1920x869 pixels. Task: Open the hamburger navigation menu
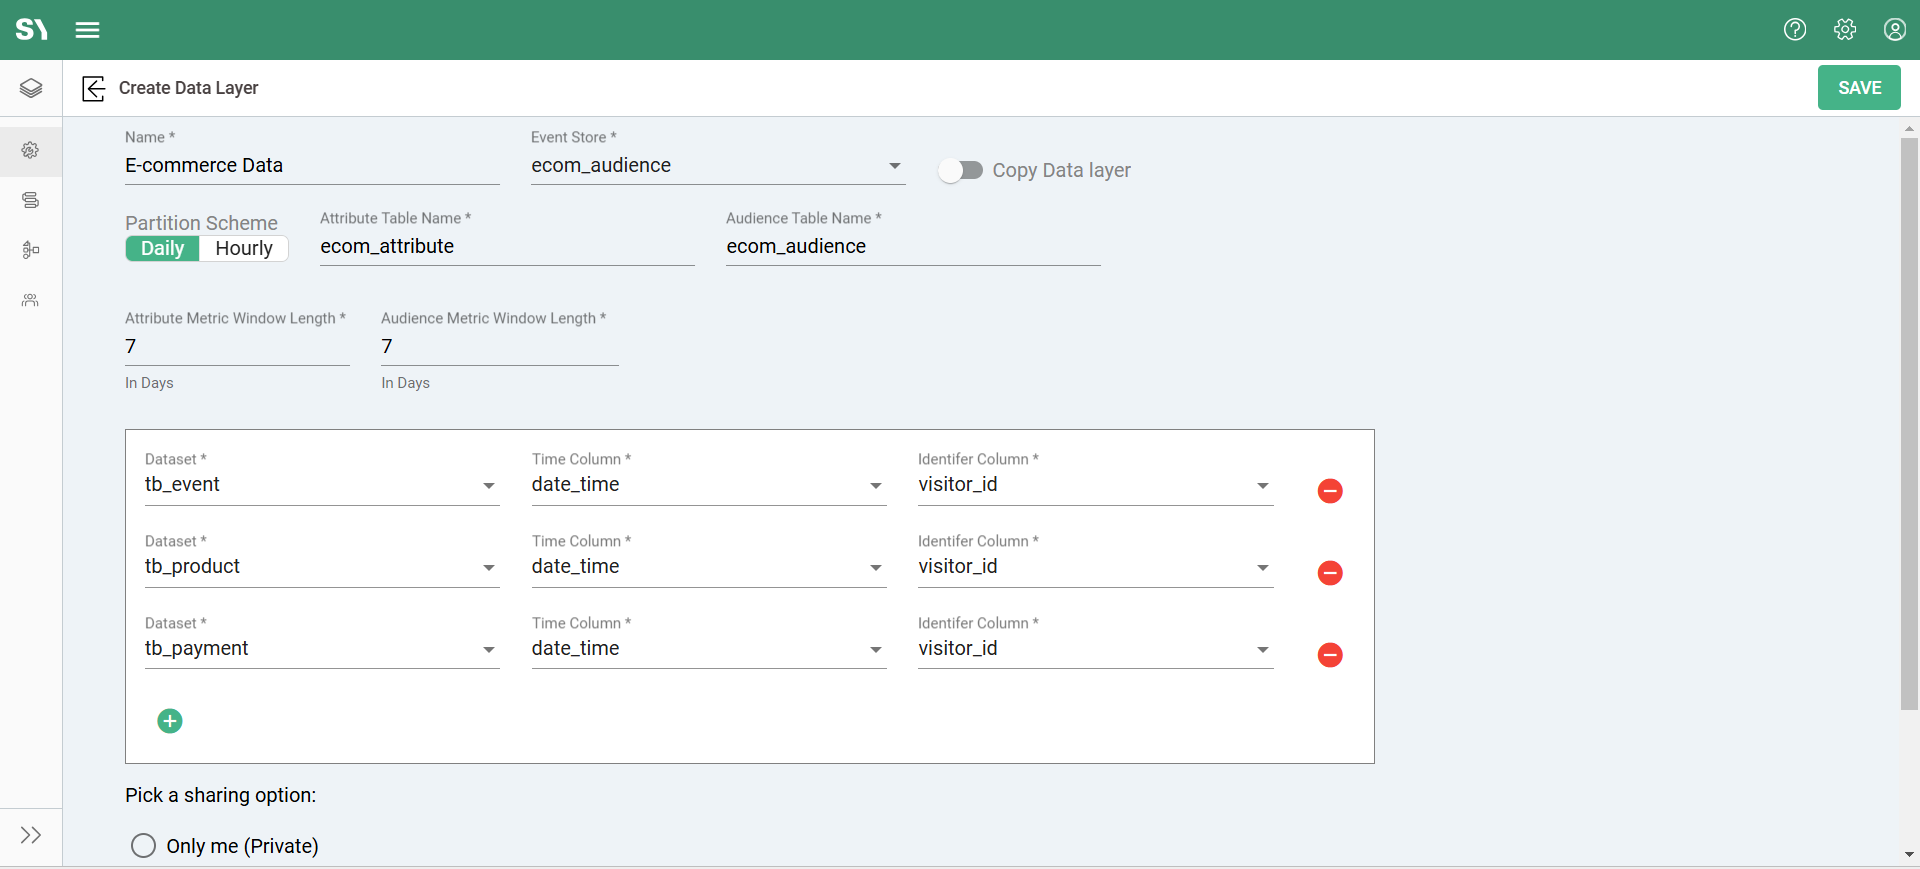(x=87, y=30)
